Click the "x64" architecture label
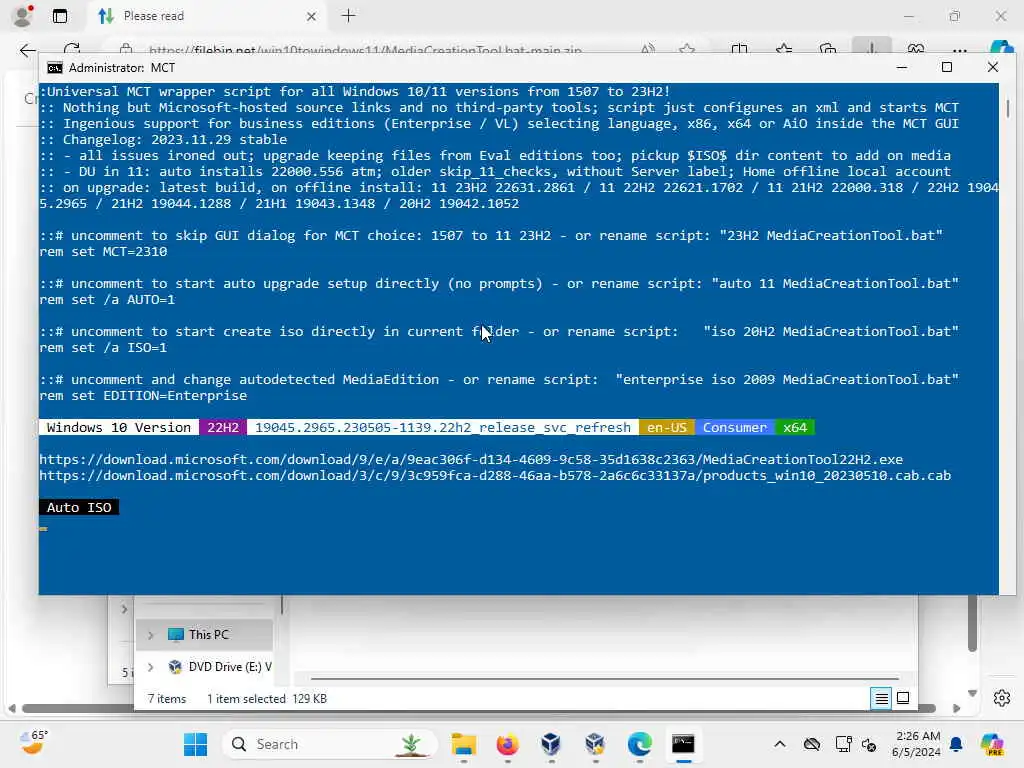The image size is (1024, 768). tap(795, 427)
